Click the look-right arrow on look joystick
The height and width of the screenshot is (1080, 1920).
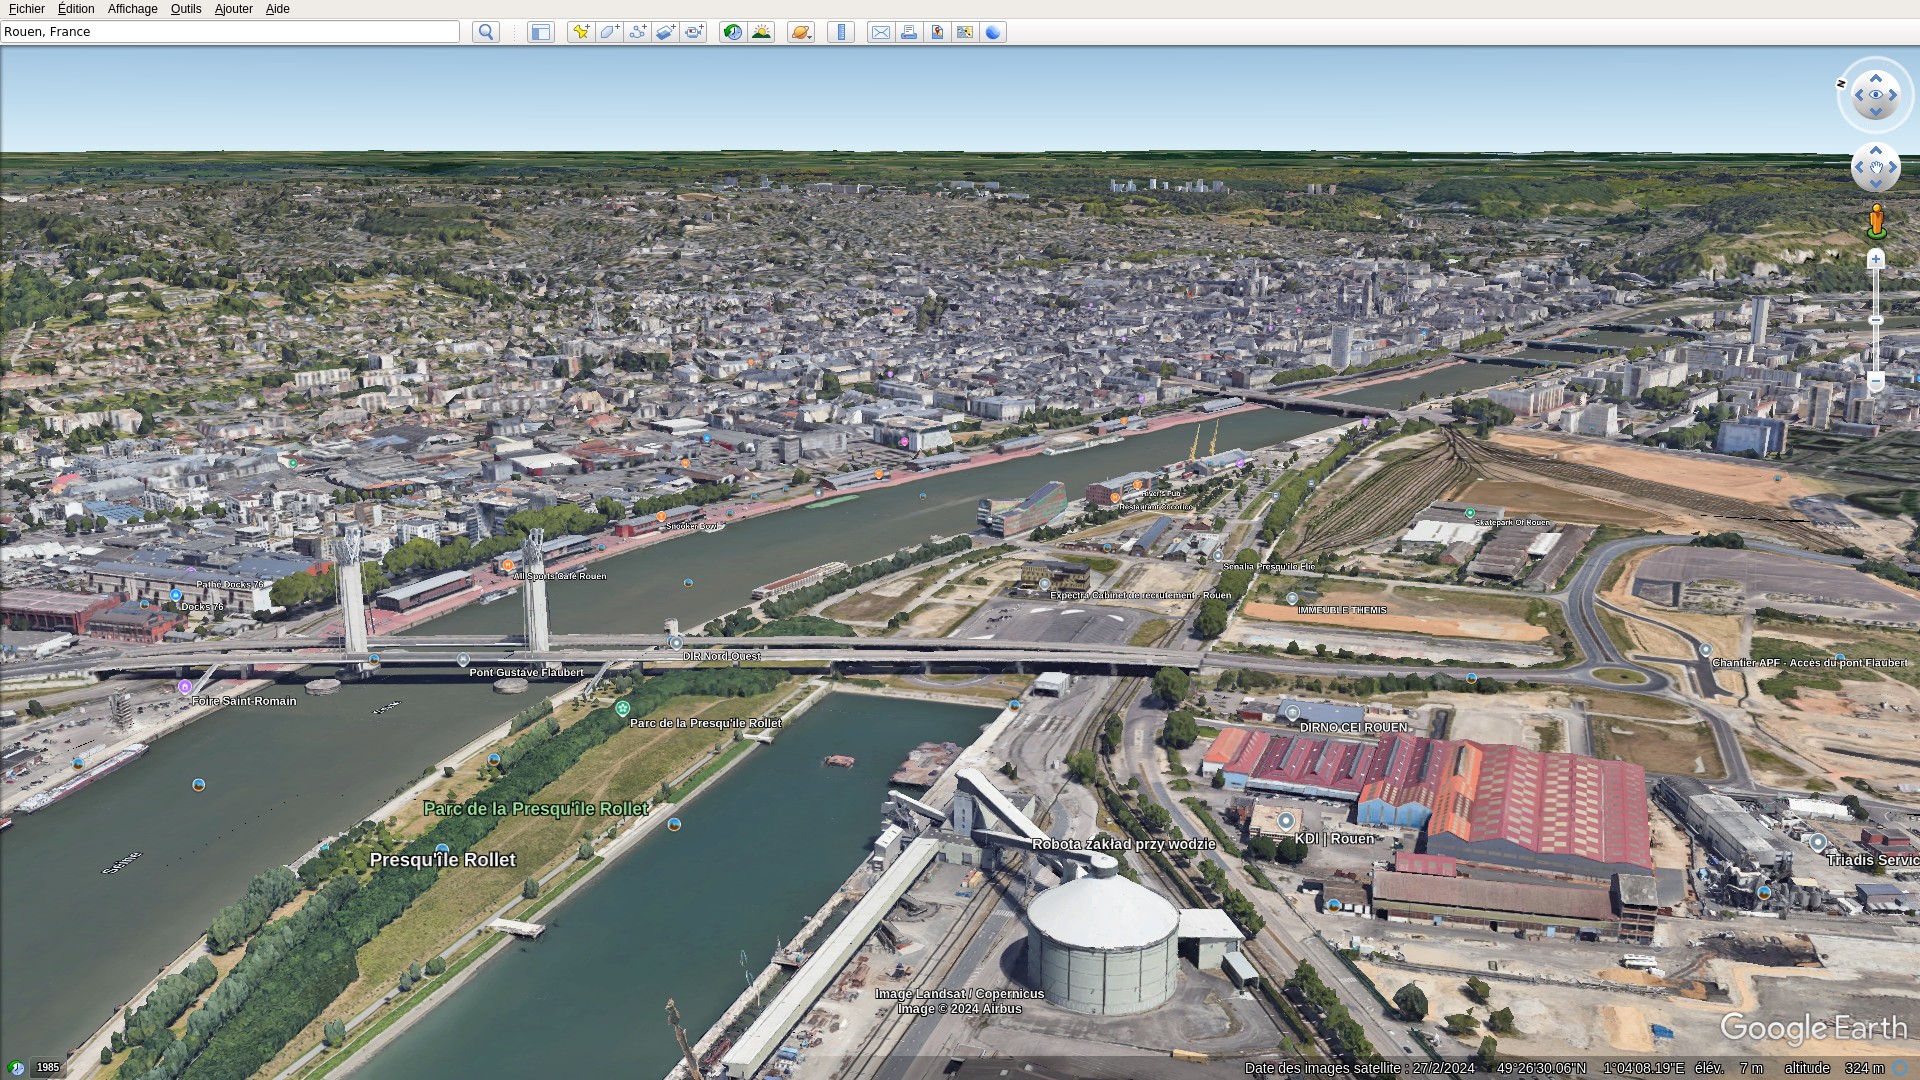(x=1893, y=95)
